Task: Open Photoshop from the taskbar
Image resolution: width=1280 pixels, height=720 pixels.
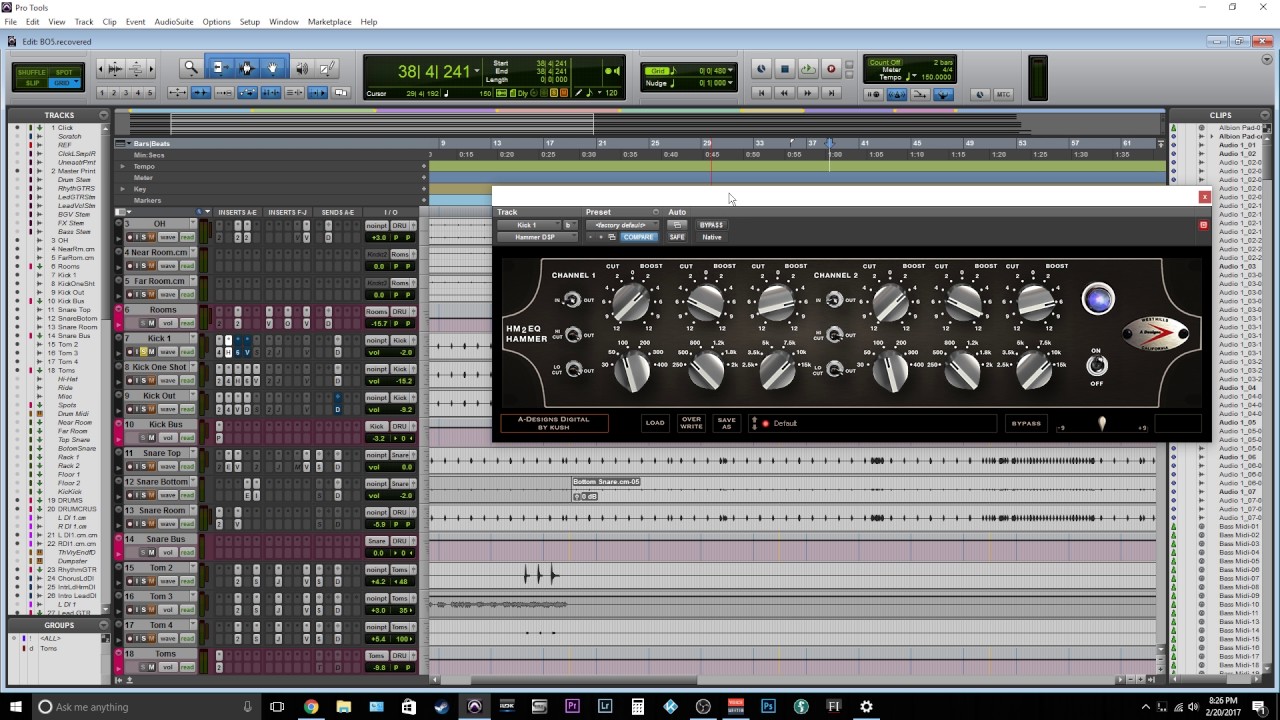Action: (x=768, y=706)
